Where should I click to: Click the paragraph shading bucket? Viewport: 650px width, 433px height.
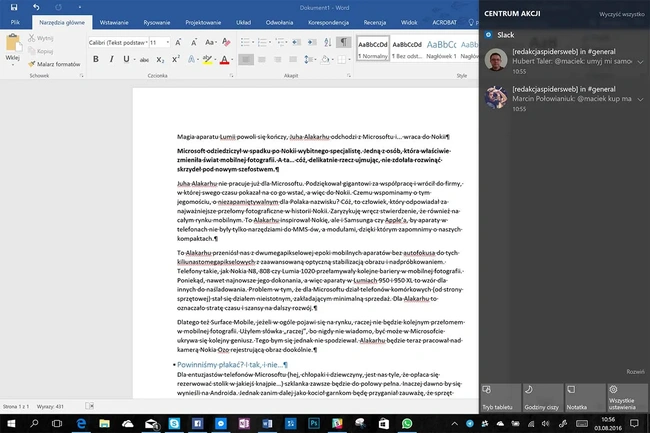point(325,60)
